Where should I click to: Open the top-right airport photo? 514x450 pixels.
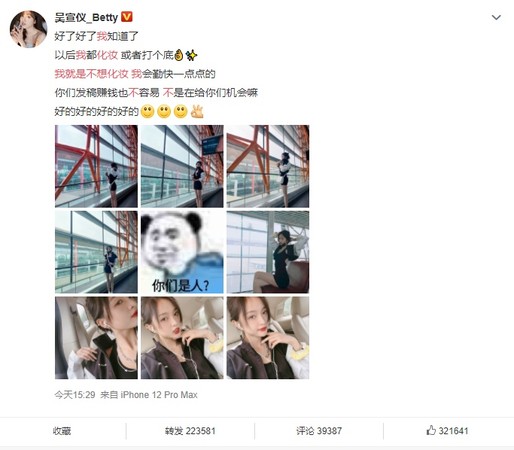(268, 166)
